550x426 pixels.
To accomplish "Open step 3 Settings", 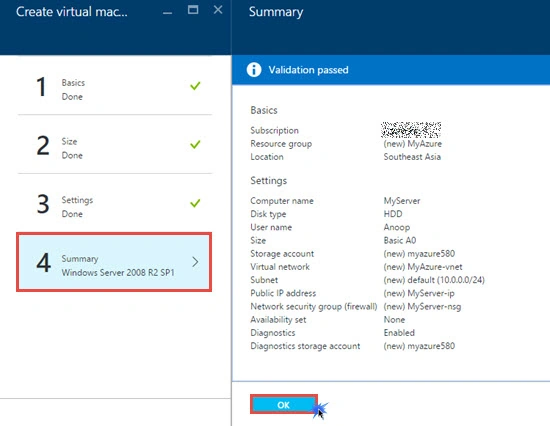I will pyautogui.click(x=114, y=204).
